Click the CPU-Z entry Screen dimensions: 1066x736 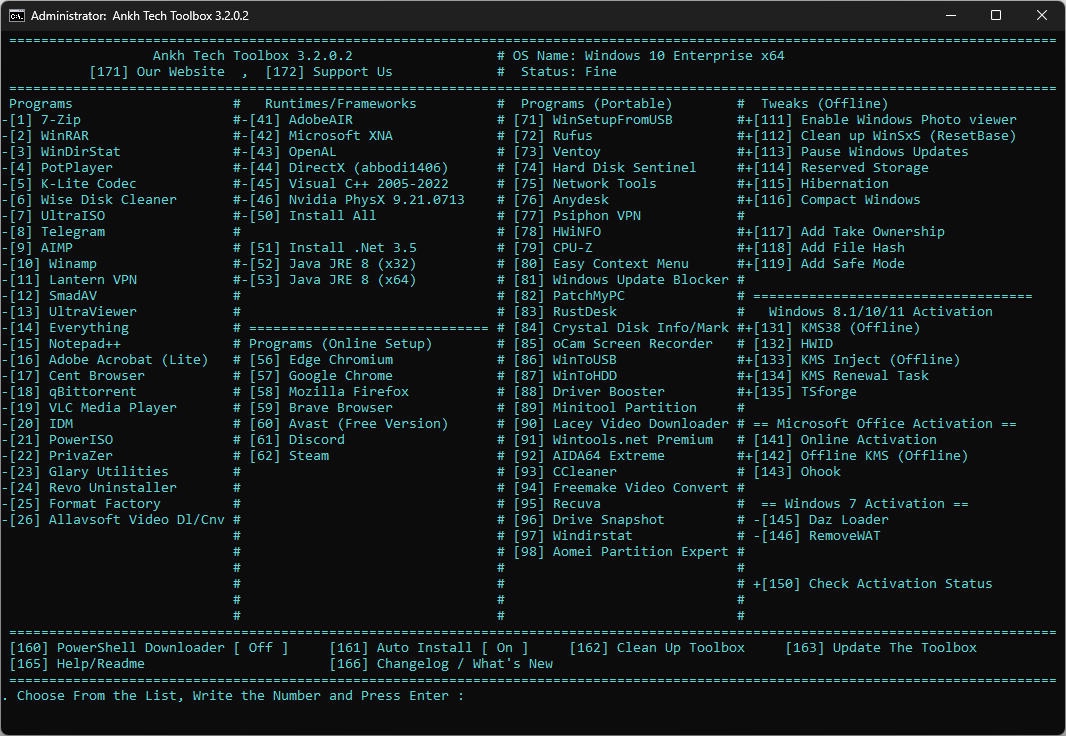[x=553, y=248]
